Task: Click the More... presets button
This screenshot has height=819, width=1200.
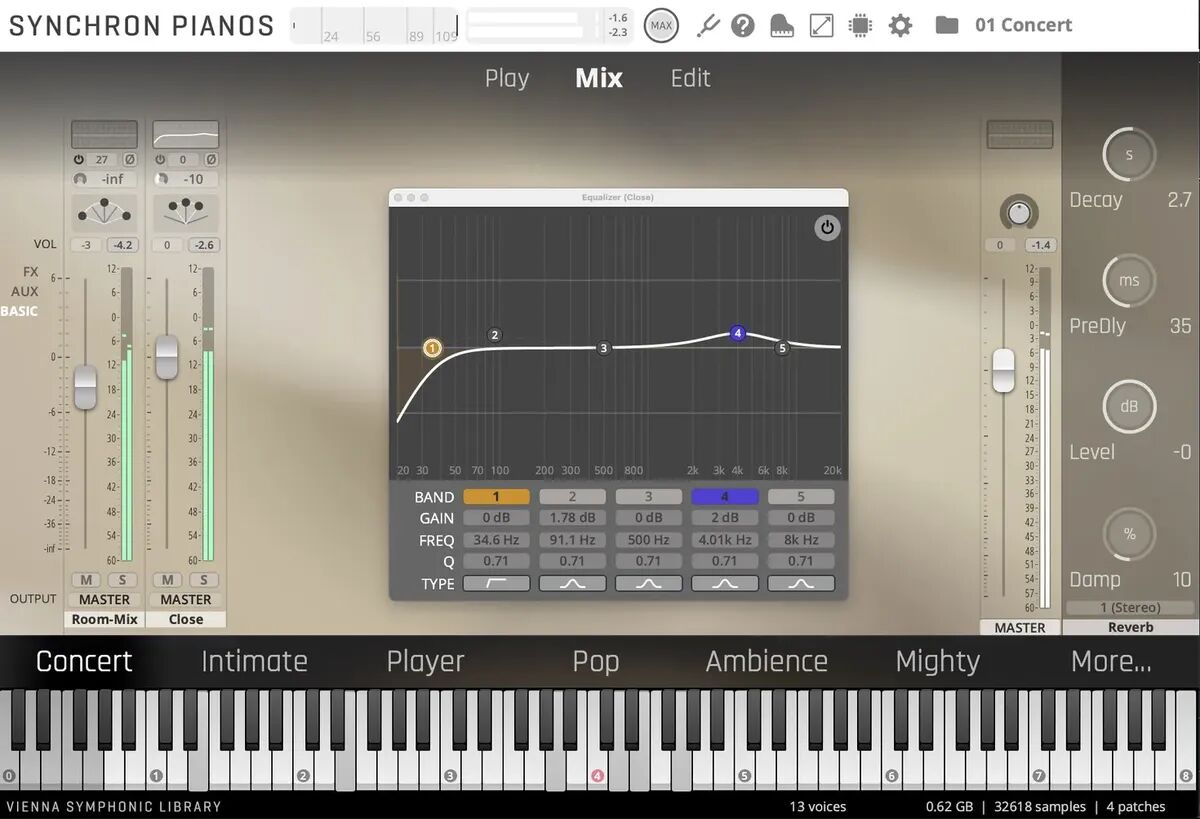Action: click(x=1111, y=661)
